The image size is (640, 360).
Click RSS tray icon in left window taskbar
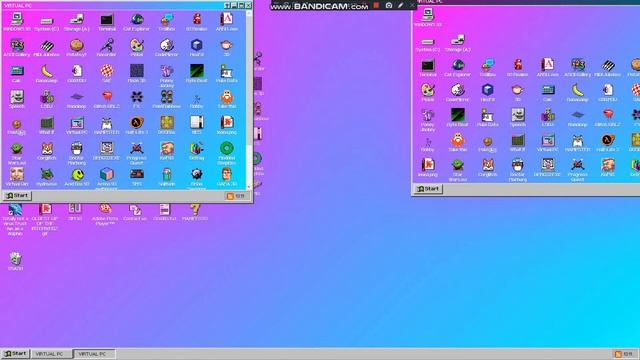(x=230, y=196)
